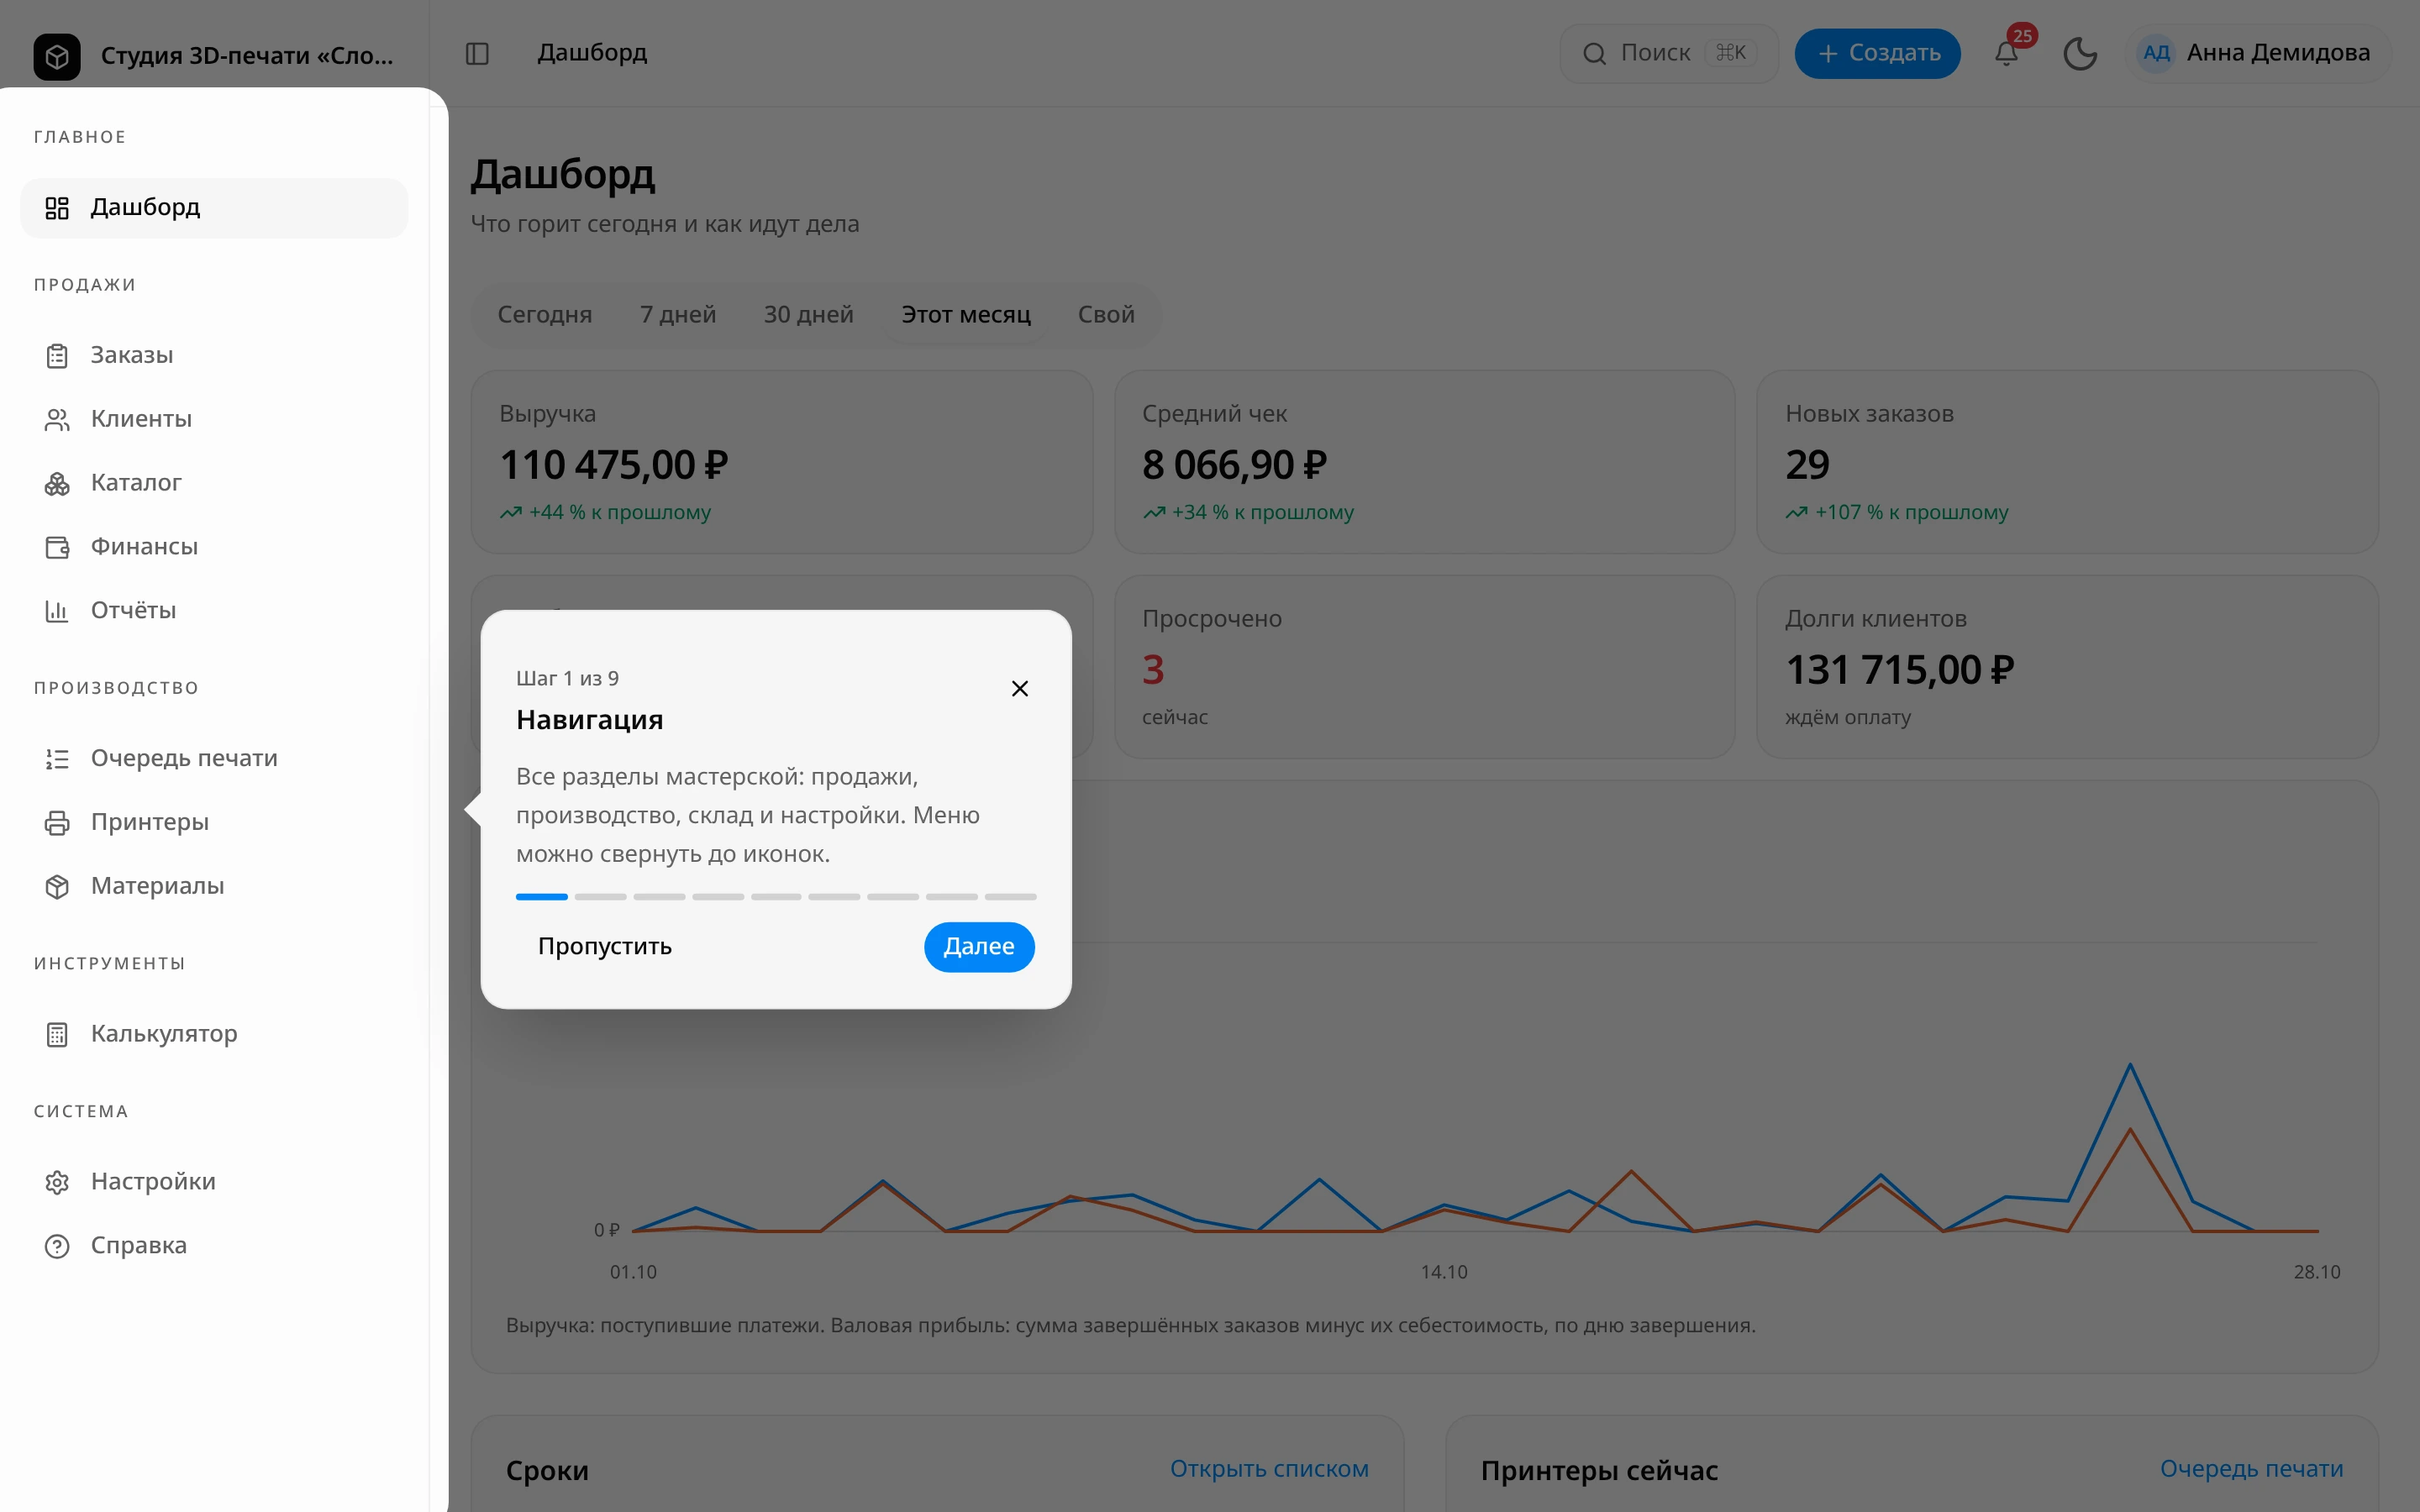Open Каталог boxes icon
Image resolution: width=2420 pixels, height=1512 pixels.
(x=57, y=484)
